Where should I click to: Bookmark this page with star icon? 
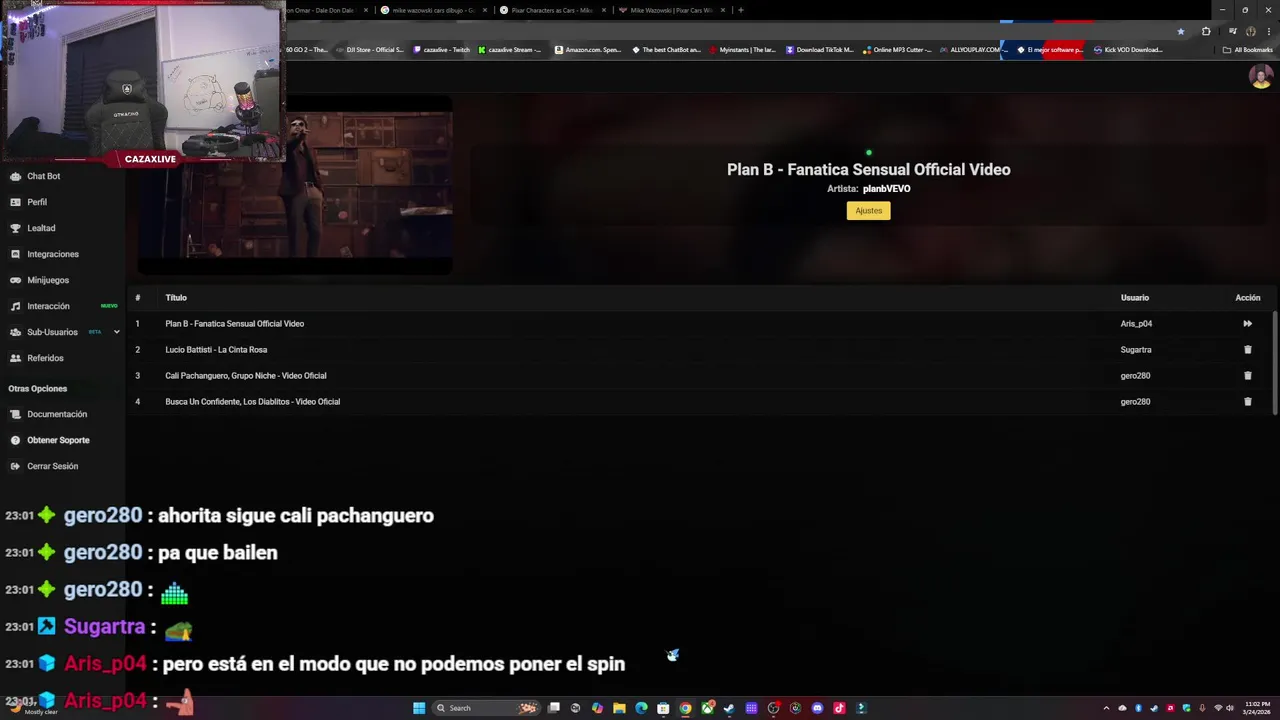[x=1180, y=31]
